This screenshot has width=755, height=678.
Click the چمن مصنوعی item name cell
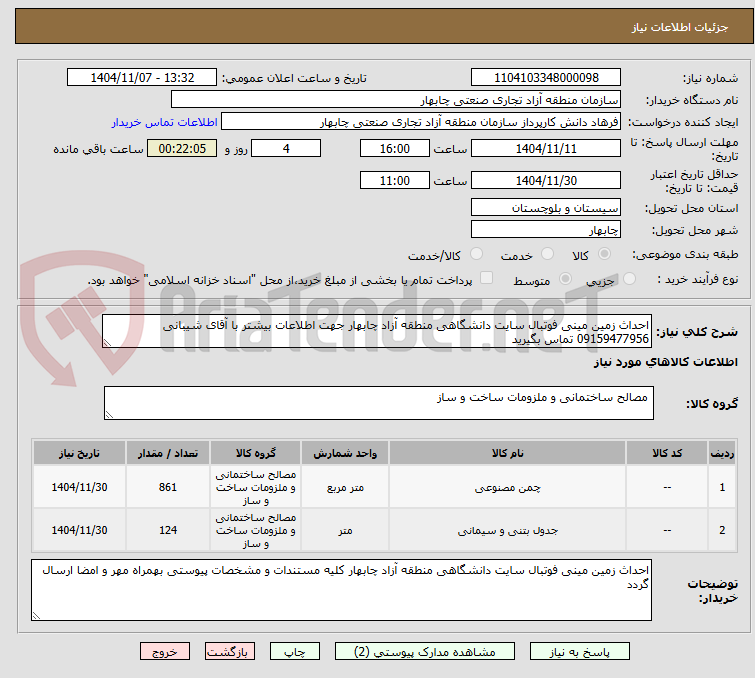click(x=508, y=487)
